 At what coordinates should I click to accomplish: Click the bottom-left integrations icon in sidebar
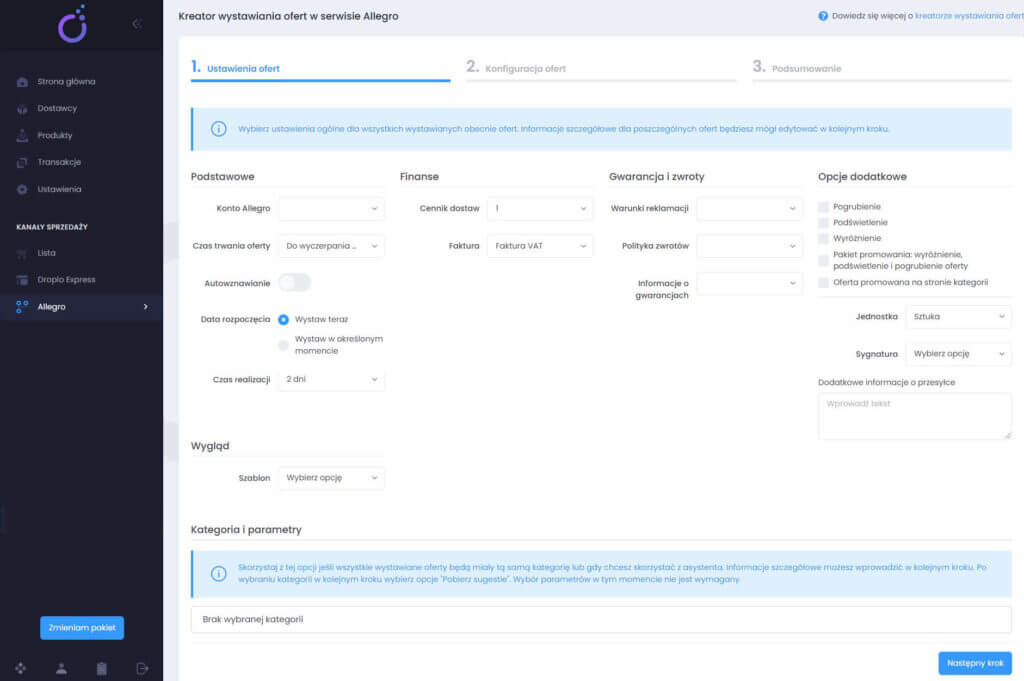pyautogui.click(x=20, y=668)
